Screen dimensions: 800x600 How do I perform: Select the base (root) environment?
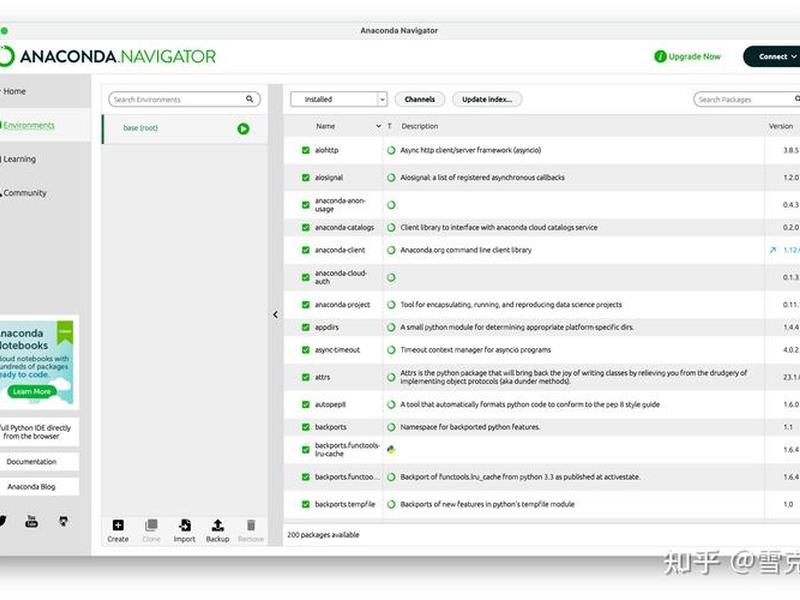(x=185, y=129)
